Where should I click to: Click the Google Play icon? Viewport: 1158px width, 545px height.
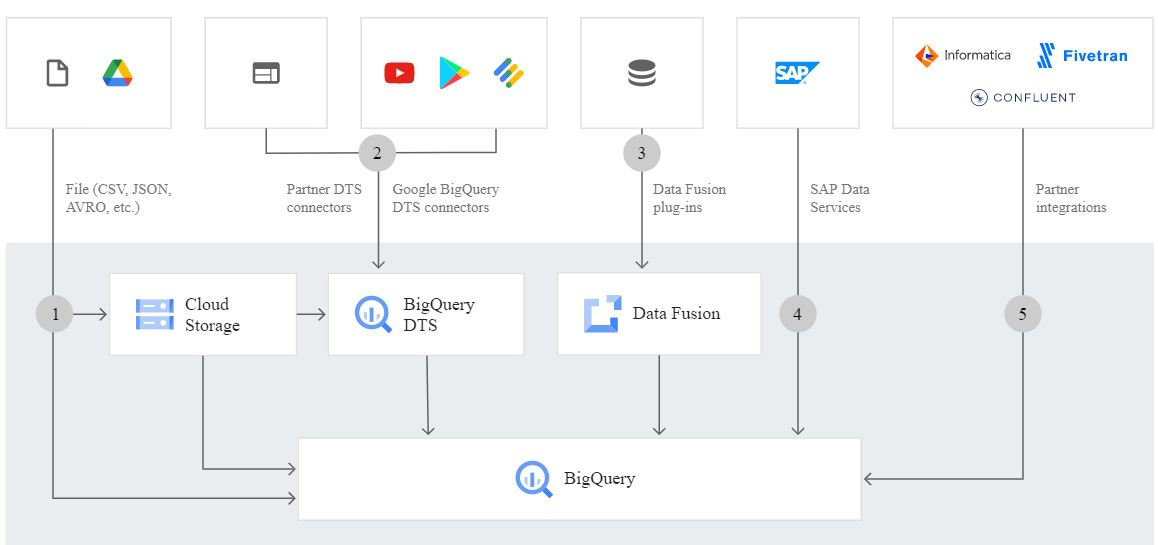click(x=454, y=73)
